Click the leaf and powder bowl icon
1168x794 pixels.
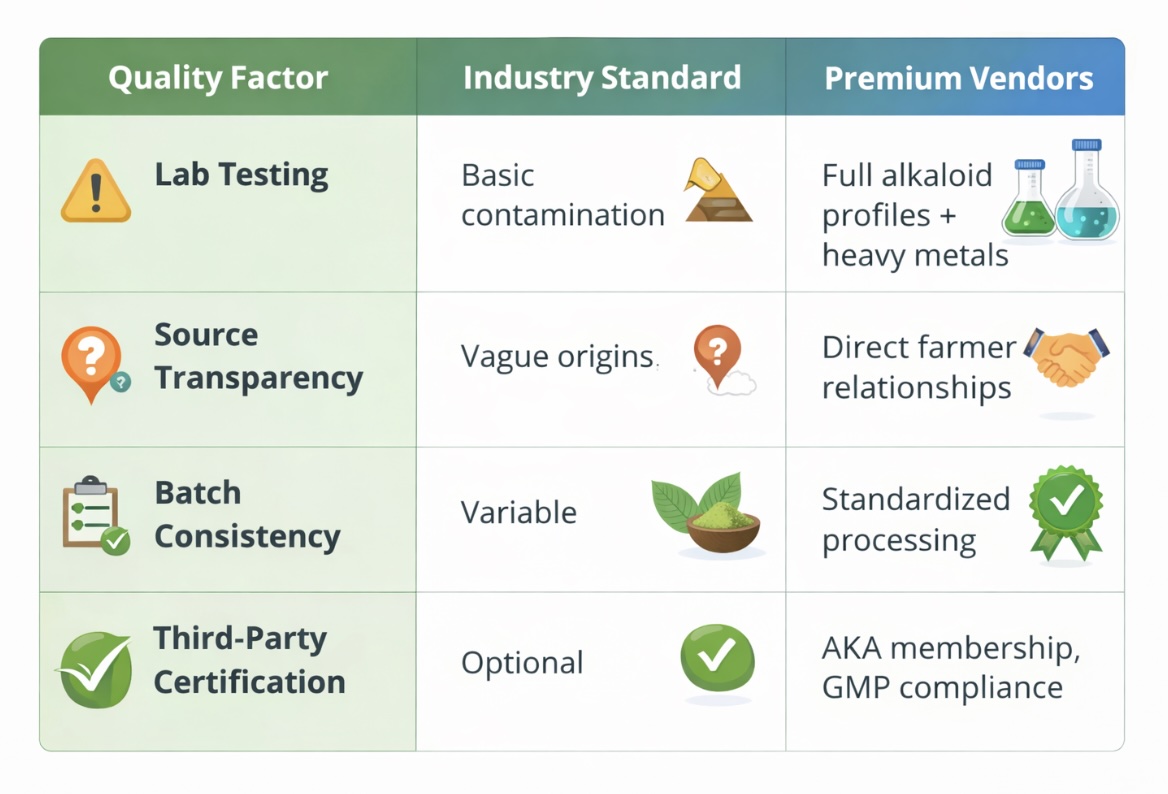click(x=707, y=512)
